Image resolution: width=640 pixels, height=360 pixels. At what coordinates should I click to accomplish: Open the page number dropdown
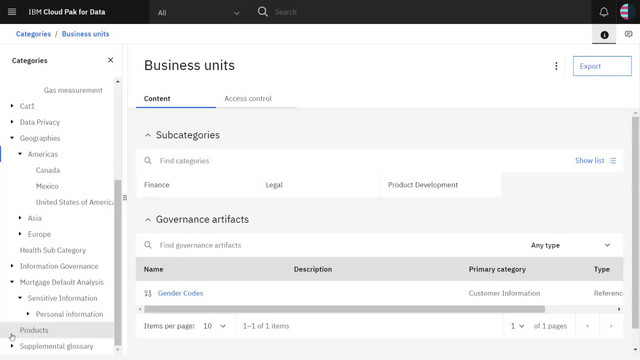(517, 326)
